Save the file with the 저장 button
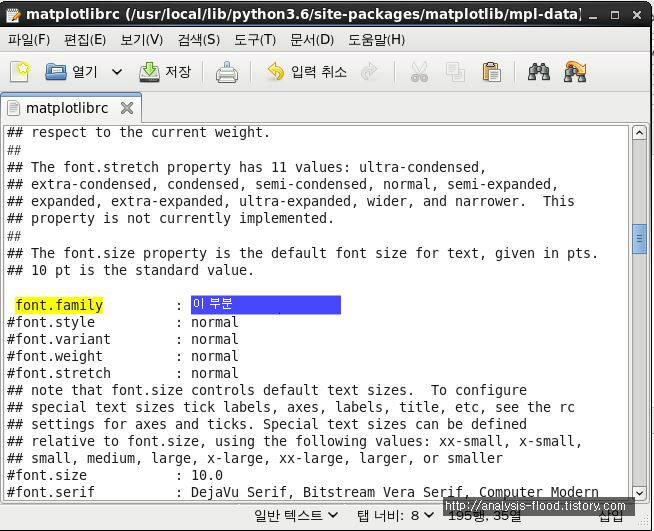The width and height of the screenshot is (654, 531). pos(165,72)
